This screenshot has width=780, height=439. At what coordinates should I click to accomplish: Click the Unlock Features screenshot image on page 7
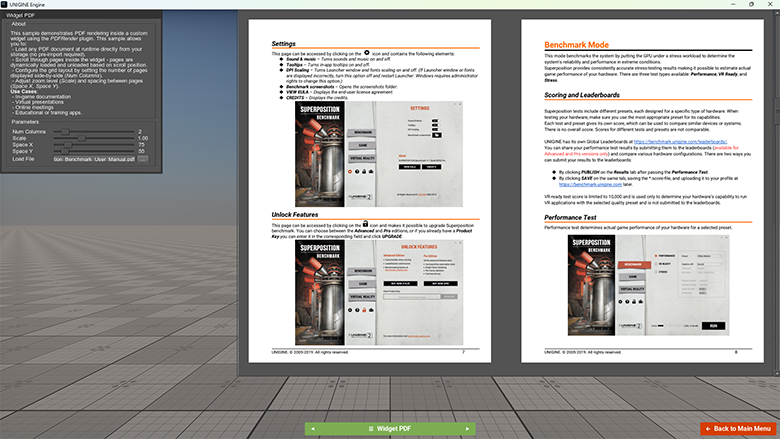tap(379, 292)
